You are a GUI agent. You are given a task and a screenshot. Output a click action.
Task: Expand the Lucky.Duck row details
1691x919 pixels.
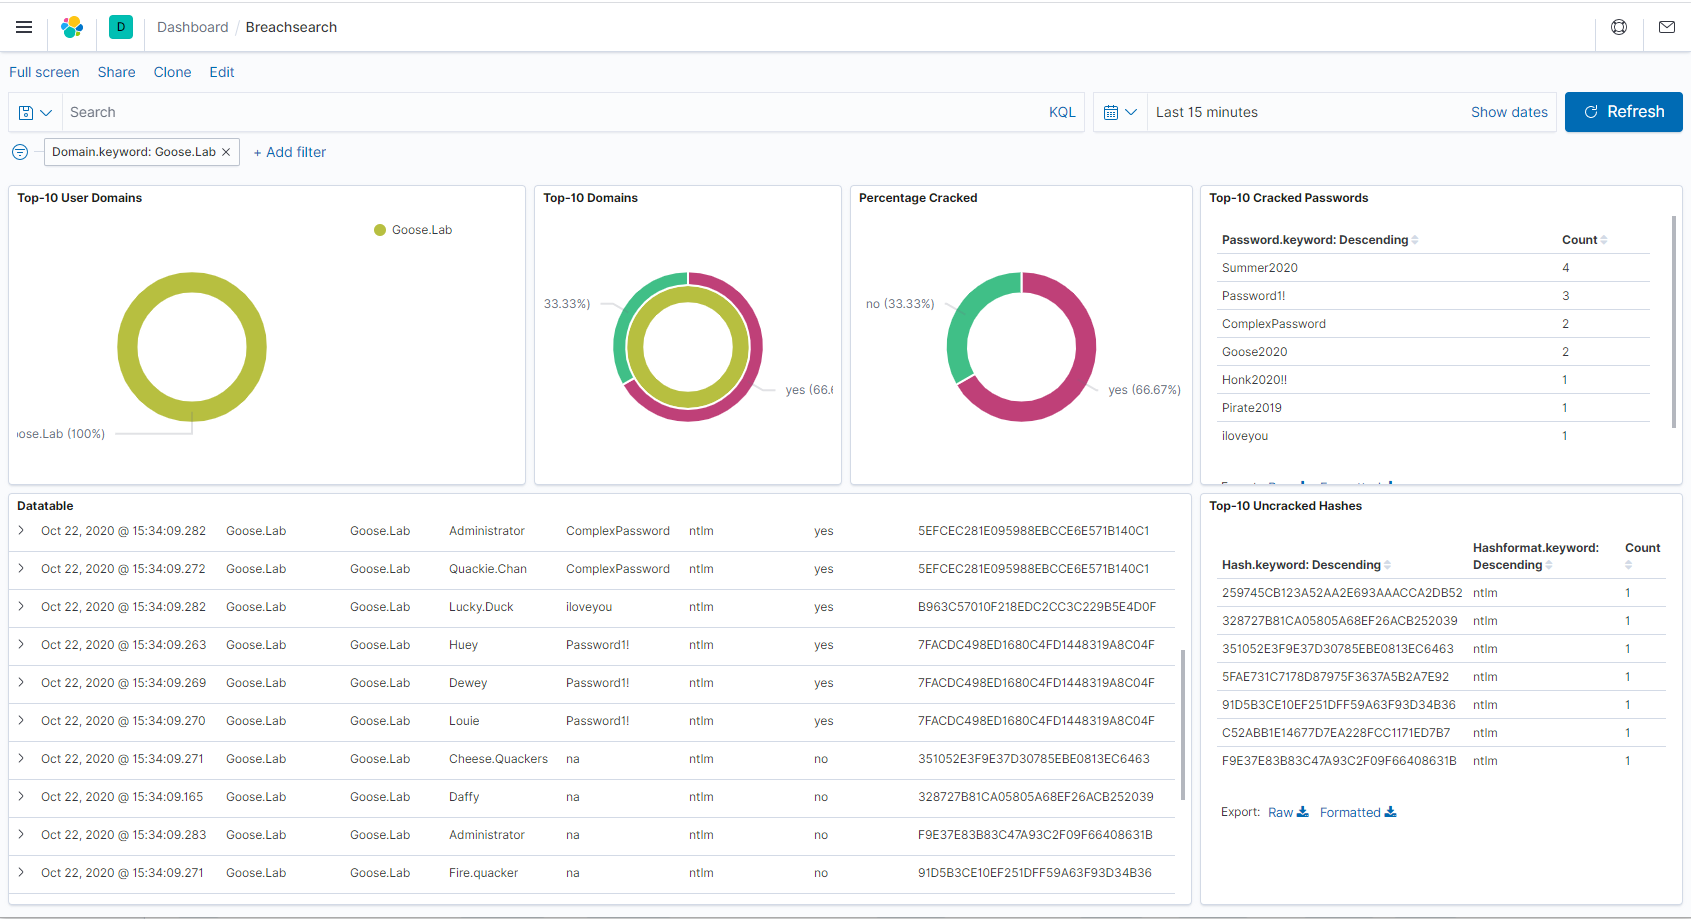coord(21,607)
